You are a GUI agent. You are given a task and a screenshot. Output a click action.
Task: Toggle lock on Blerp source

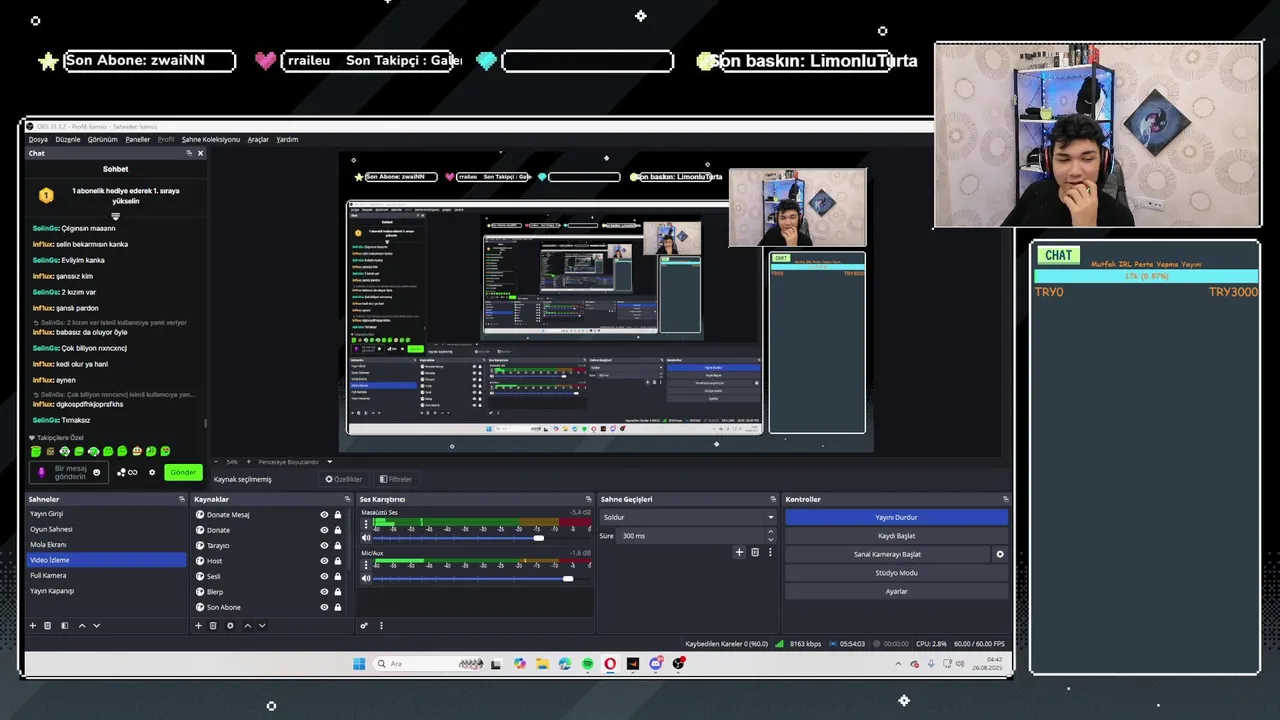pos(338,592)
